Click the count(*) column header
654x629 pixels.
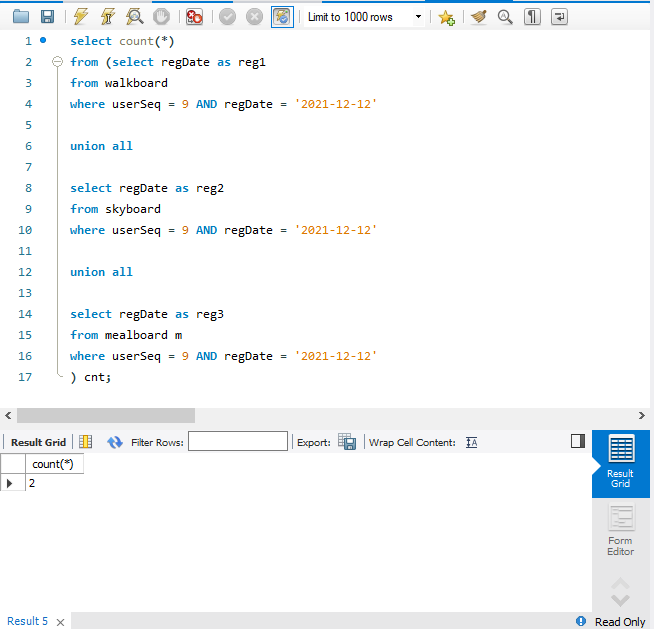pos(54,464)
